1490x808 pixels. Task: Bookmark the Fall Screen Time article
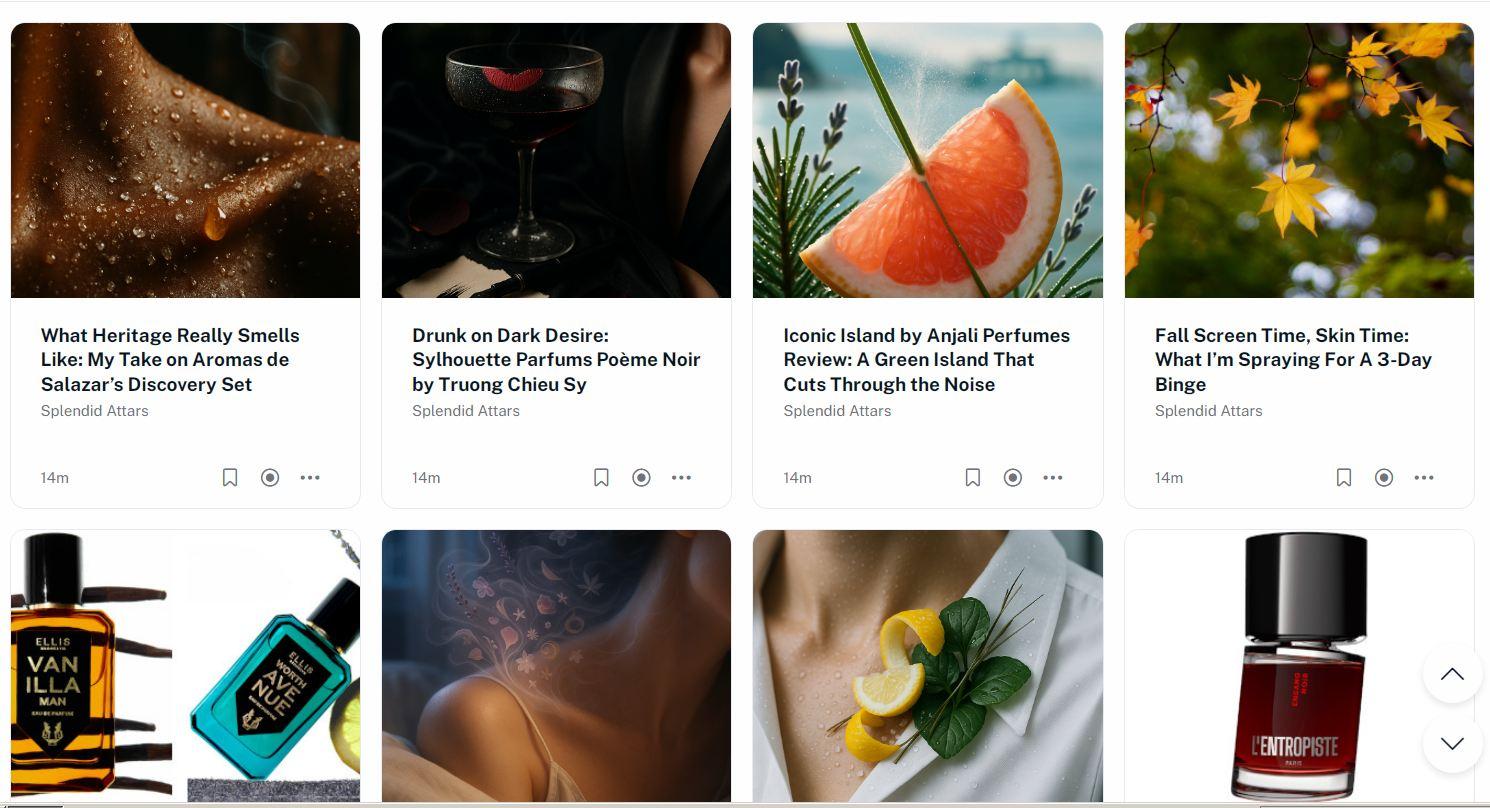[x=1344, y=478]
